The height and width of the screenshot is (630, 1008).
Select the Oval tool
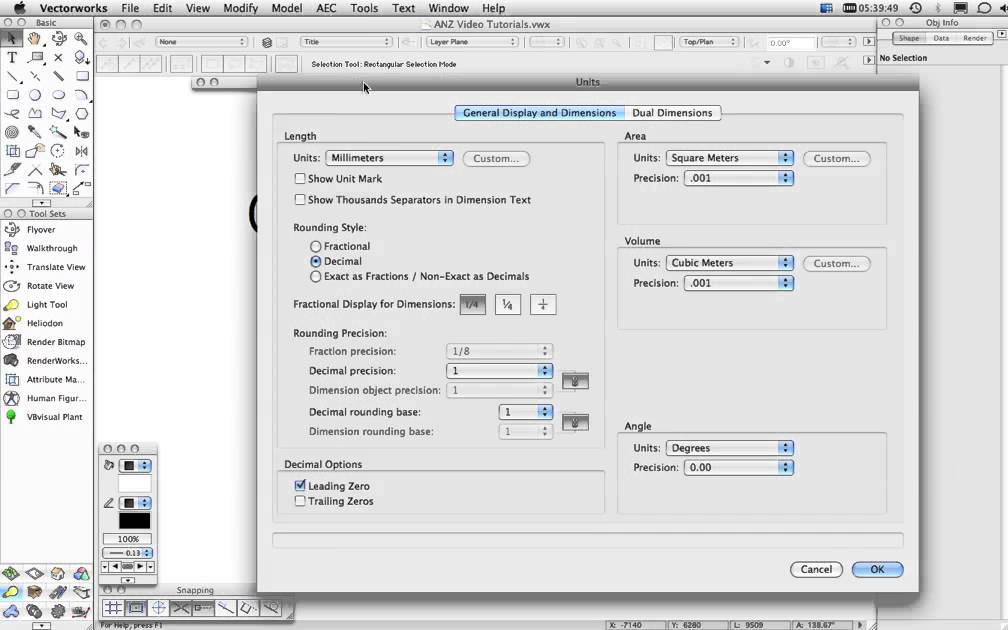[x=58, y=94]
